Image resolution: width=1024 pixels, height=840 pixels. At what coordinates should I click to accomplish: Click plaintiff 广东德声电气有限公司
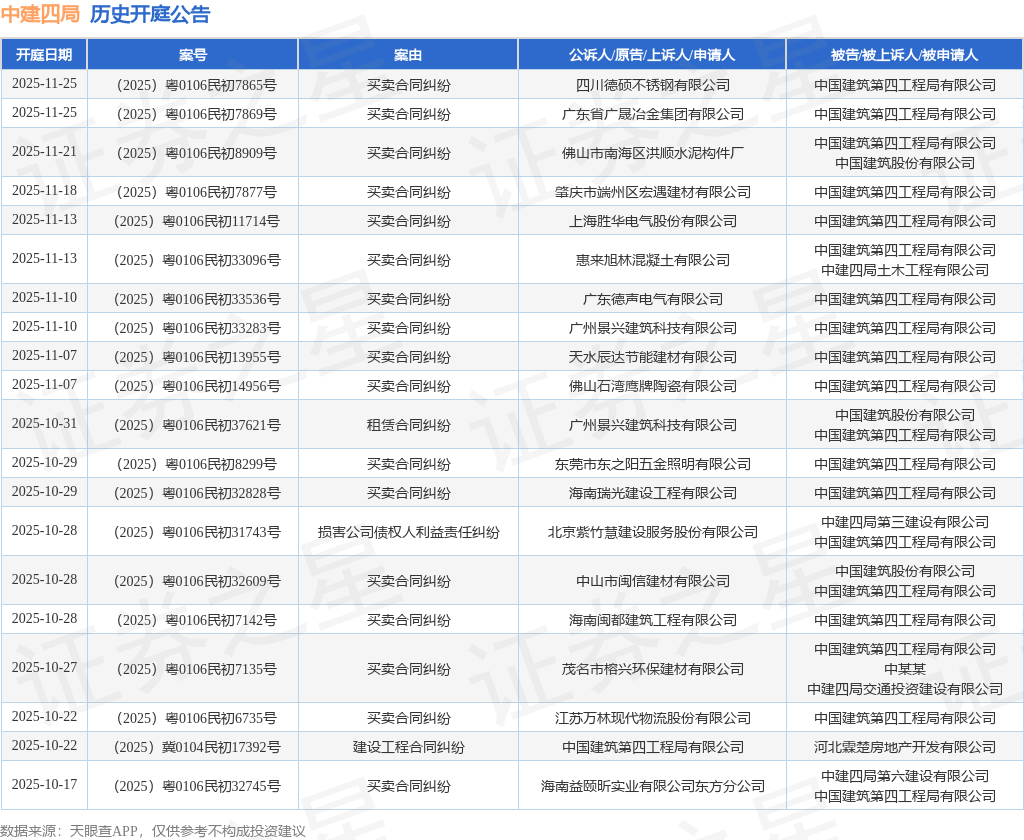click(x=652, y=299)
